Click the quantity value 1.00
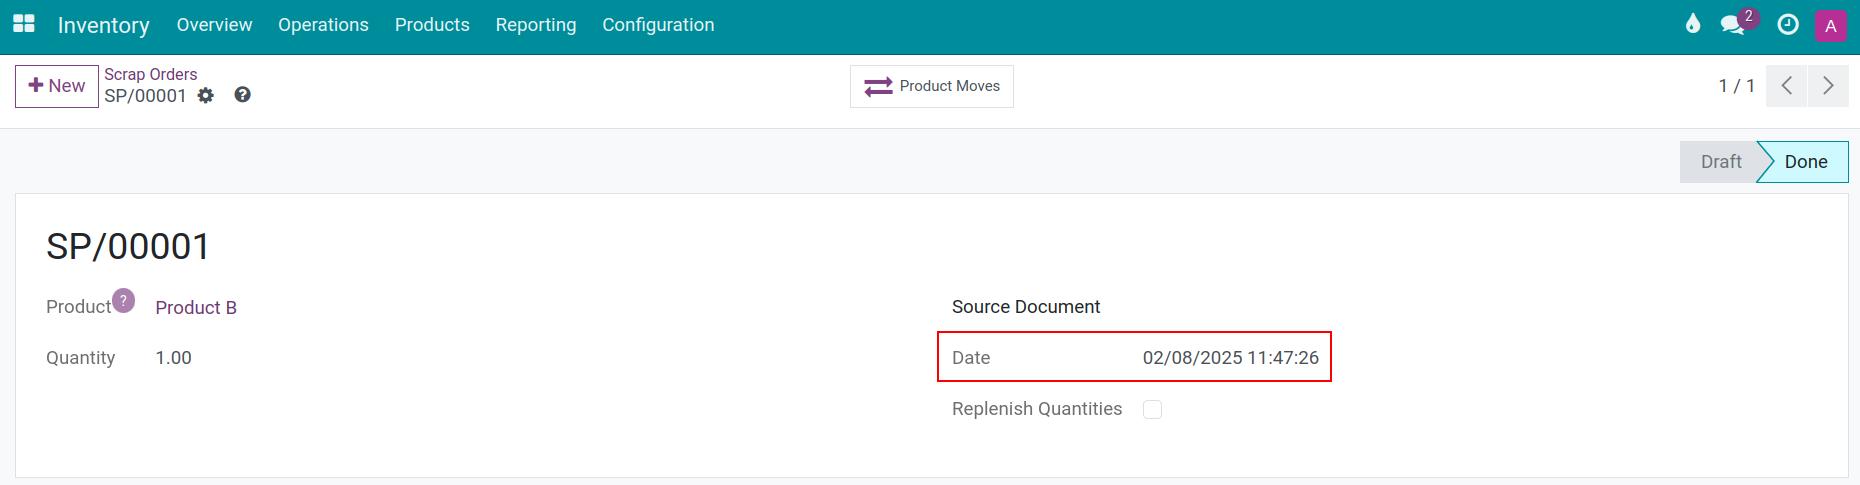 click(174, 358)
